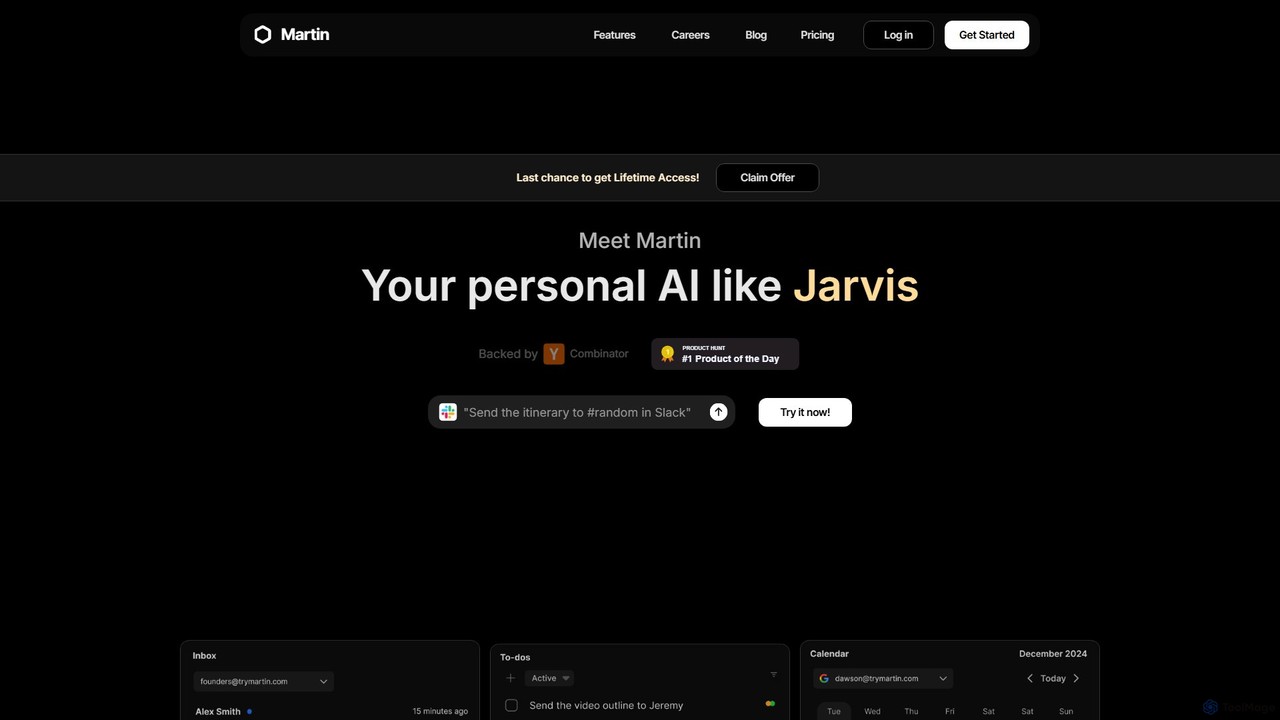Open the Blog nav link
Viewport: 1280px width, 720px height.
(756, 35)
